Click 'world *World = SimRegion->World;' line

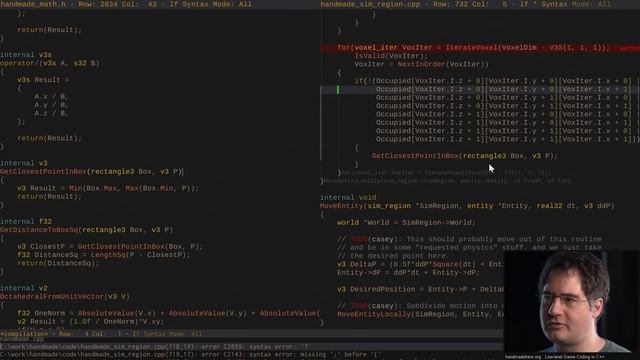coord(407,222)
